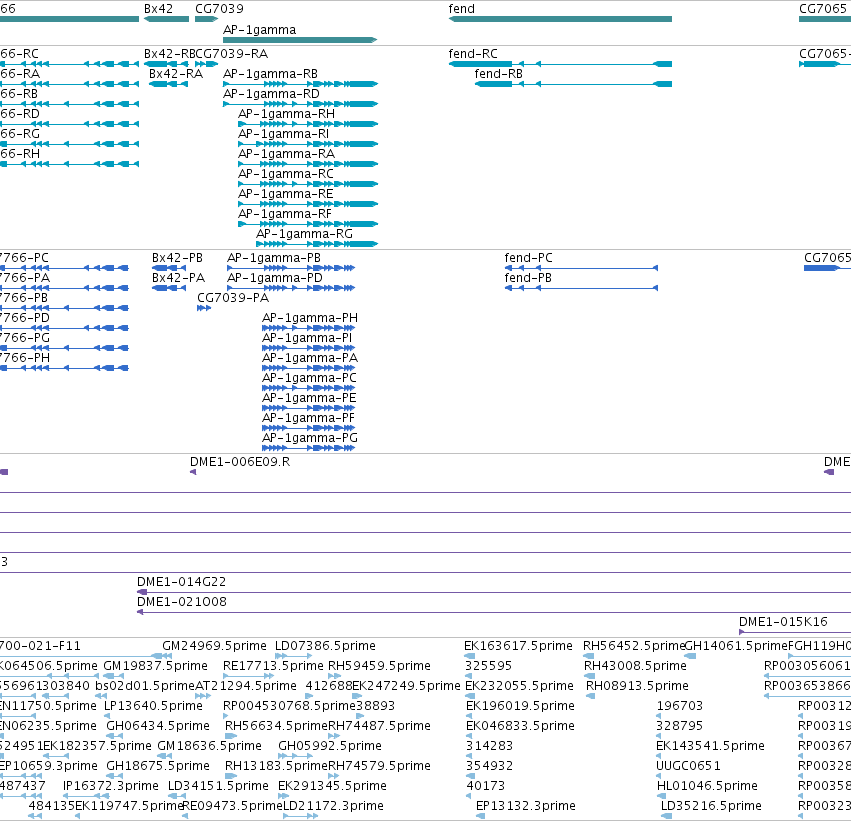
Task: Select EST label RH56452.5prime
Action: pos(634,646)
